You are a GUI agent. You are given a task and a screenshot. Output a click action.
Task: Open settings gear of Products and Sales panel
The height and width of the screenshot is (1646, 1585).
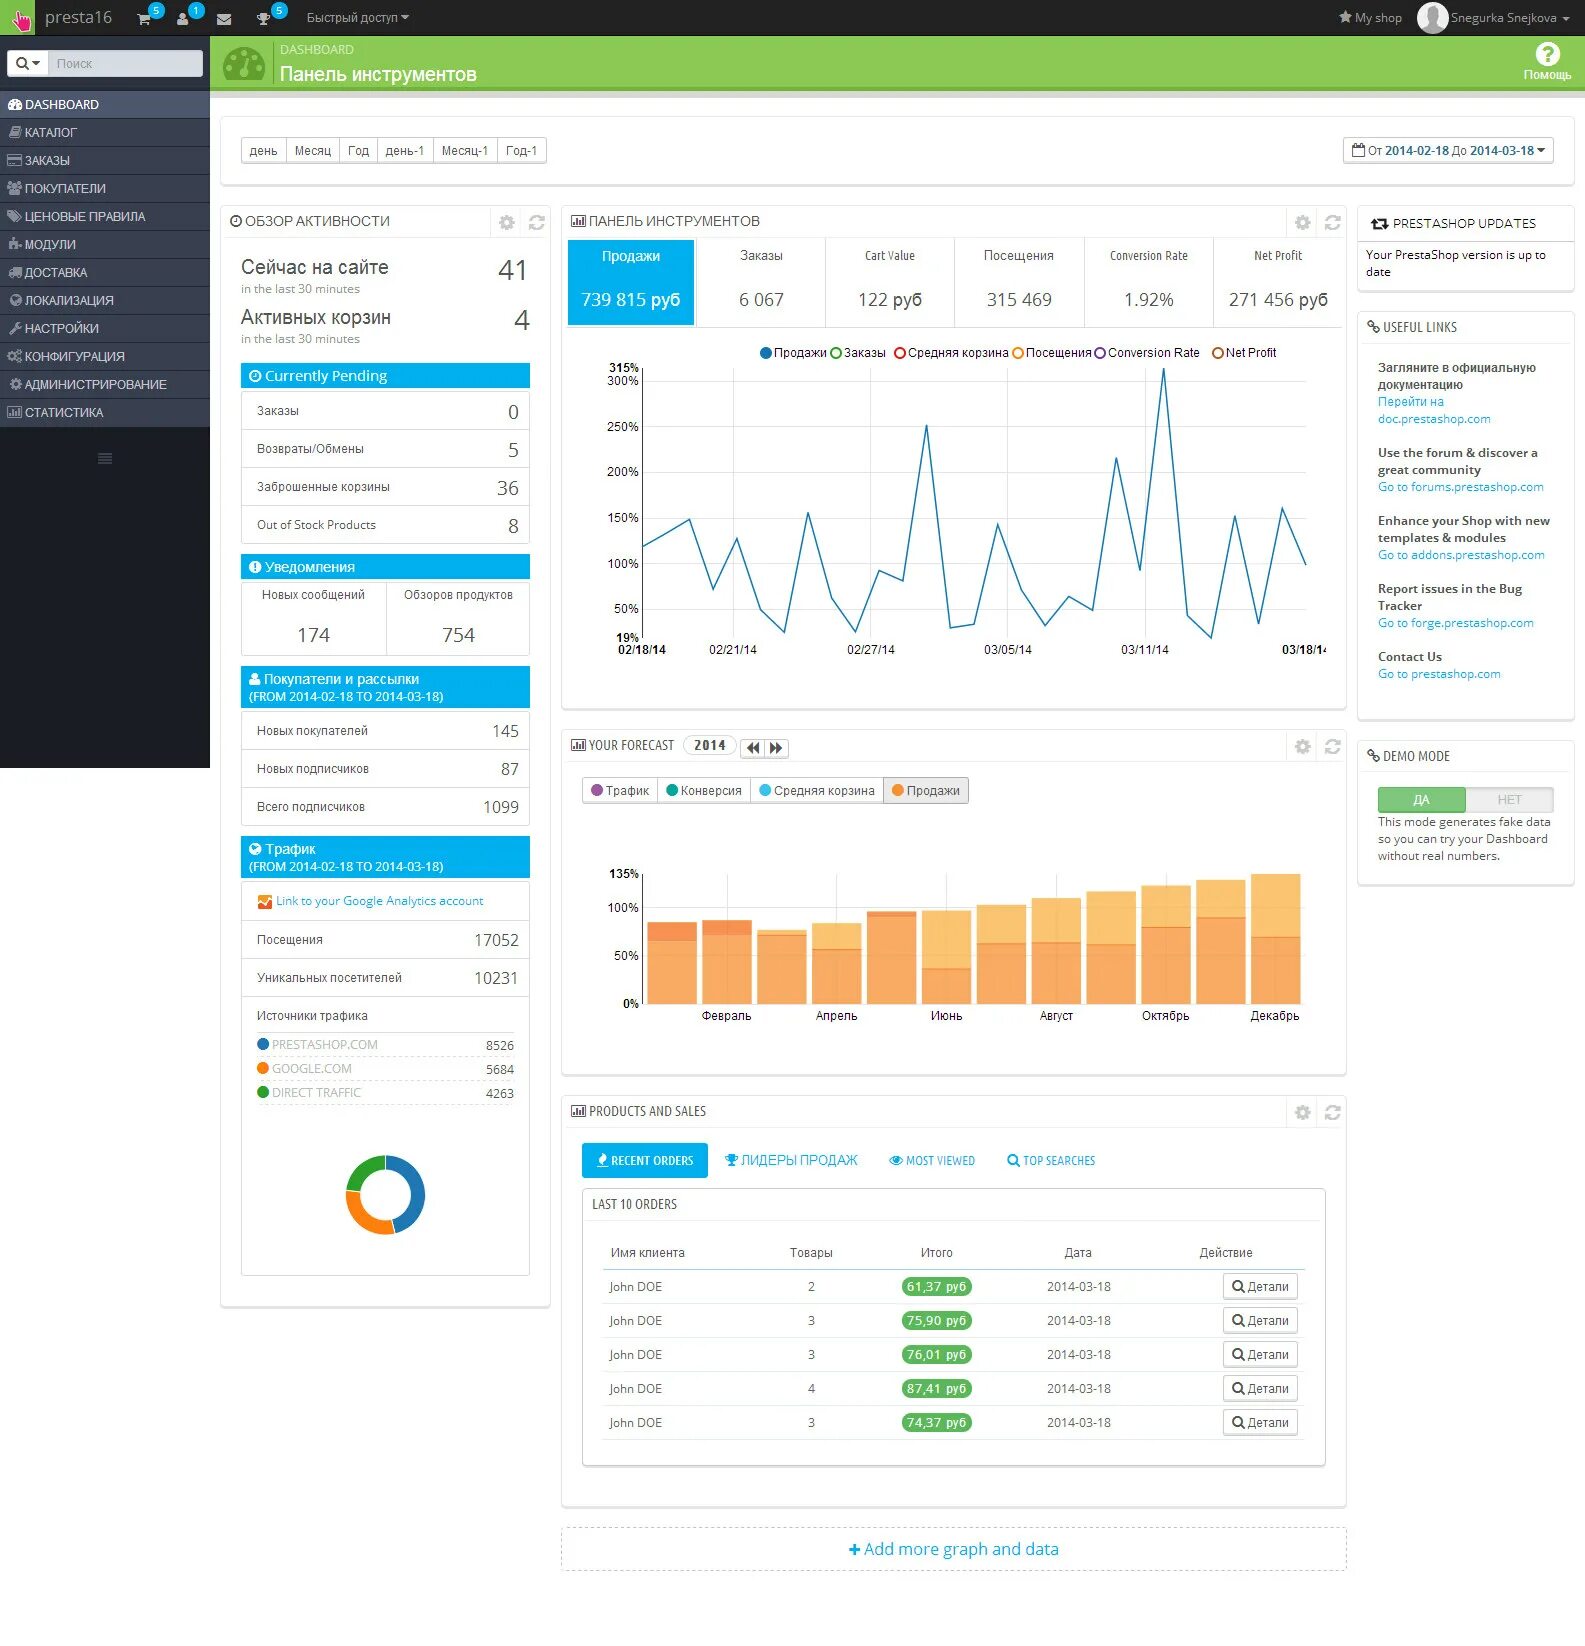[1302, 1112]
